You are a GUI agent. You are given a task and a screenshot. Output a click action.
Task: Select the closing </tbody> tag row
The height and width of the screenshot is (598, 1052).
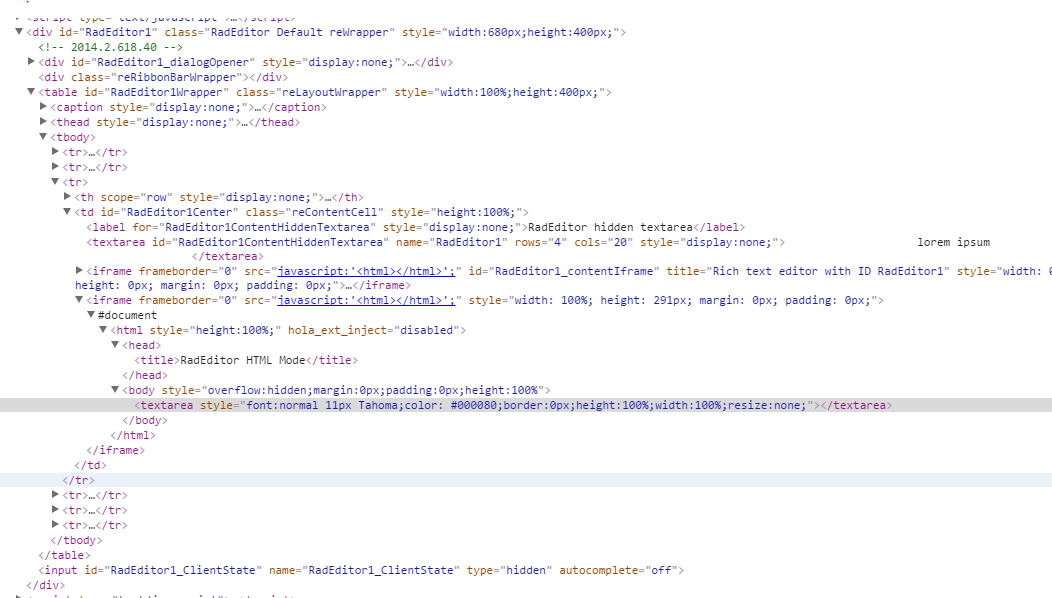click(x=76, y=540)
